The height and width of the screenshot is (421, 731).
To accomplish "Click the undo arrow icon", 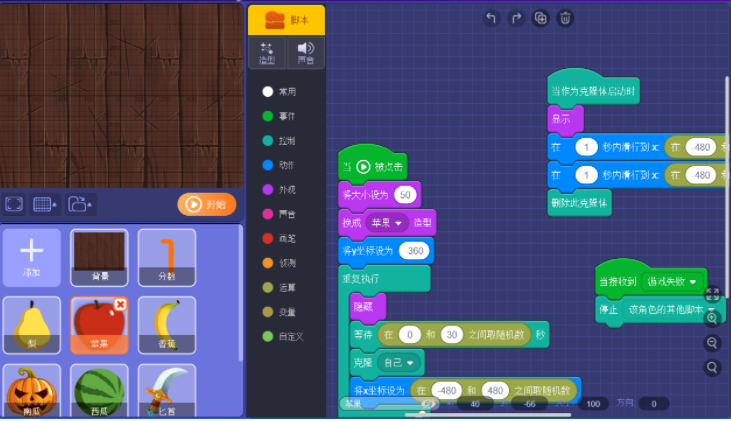I will pos(490,18).
